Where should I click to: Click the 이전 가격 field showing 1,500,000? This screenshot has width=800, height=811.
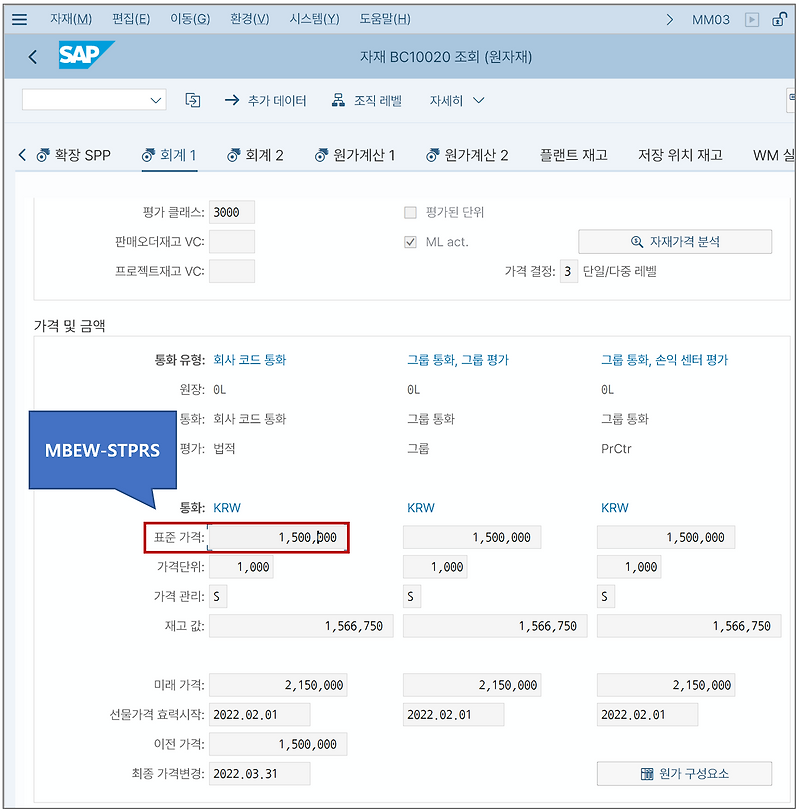[278, 744]
